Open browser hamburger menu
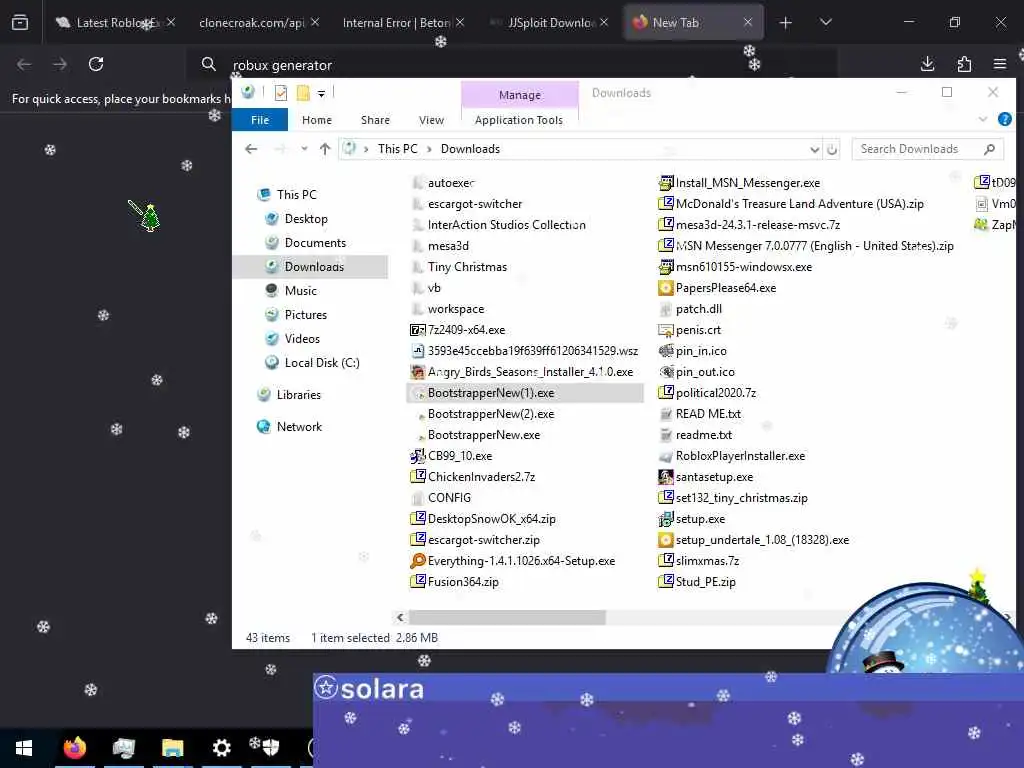This screenshot has width=1024, height=768. (x=1000, y=64)
